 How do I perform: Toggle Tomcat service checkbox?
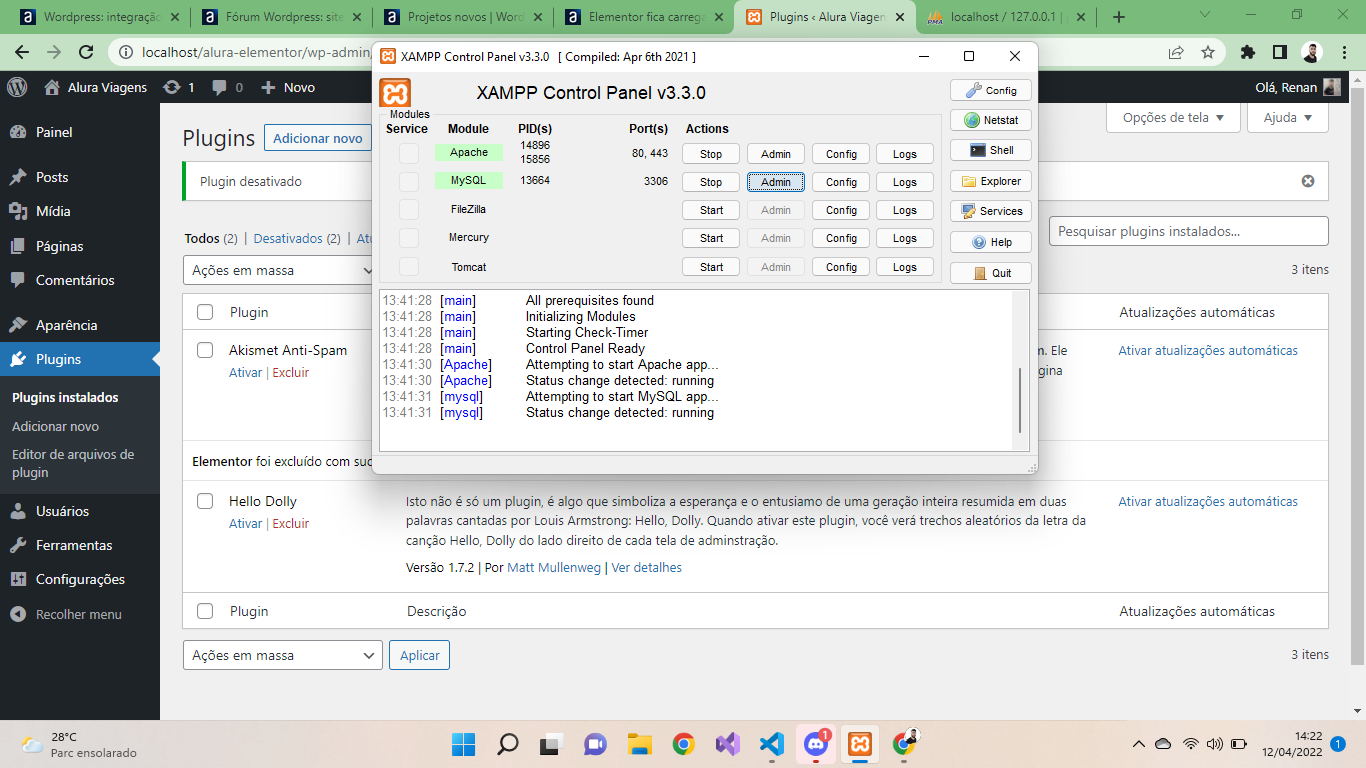point(409,267)
